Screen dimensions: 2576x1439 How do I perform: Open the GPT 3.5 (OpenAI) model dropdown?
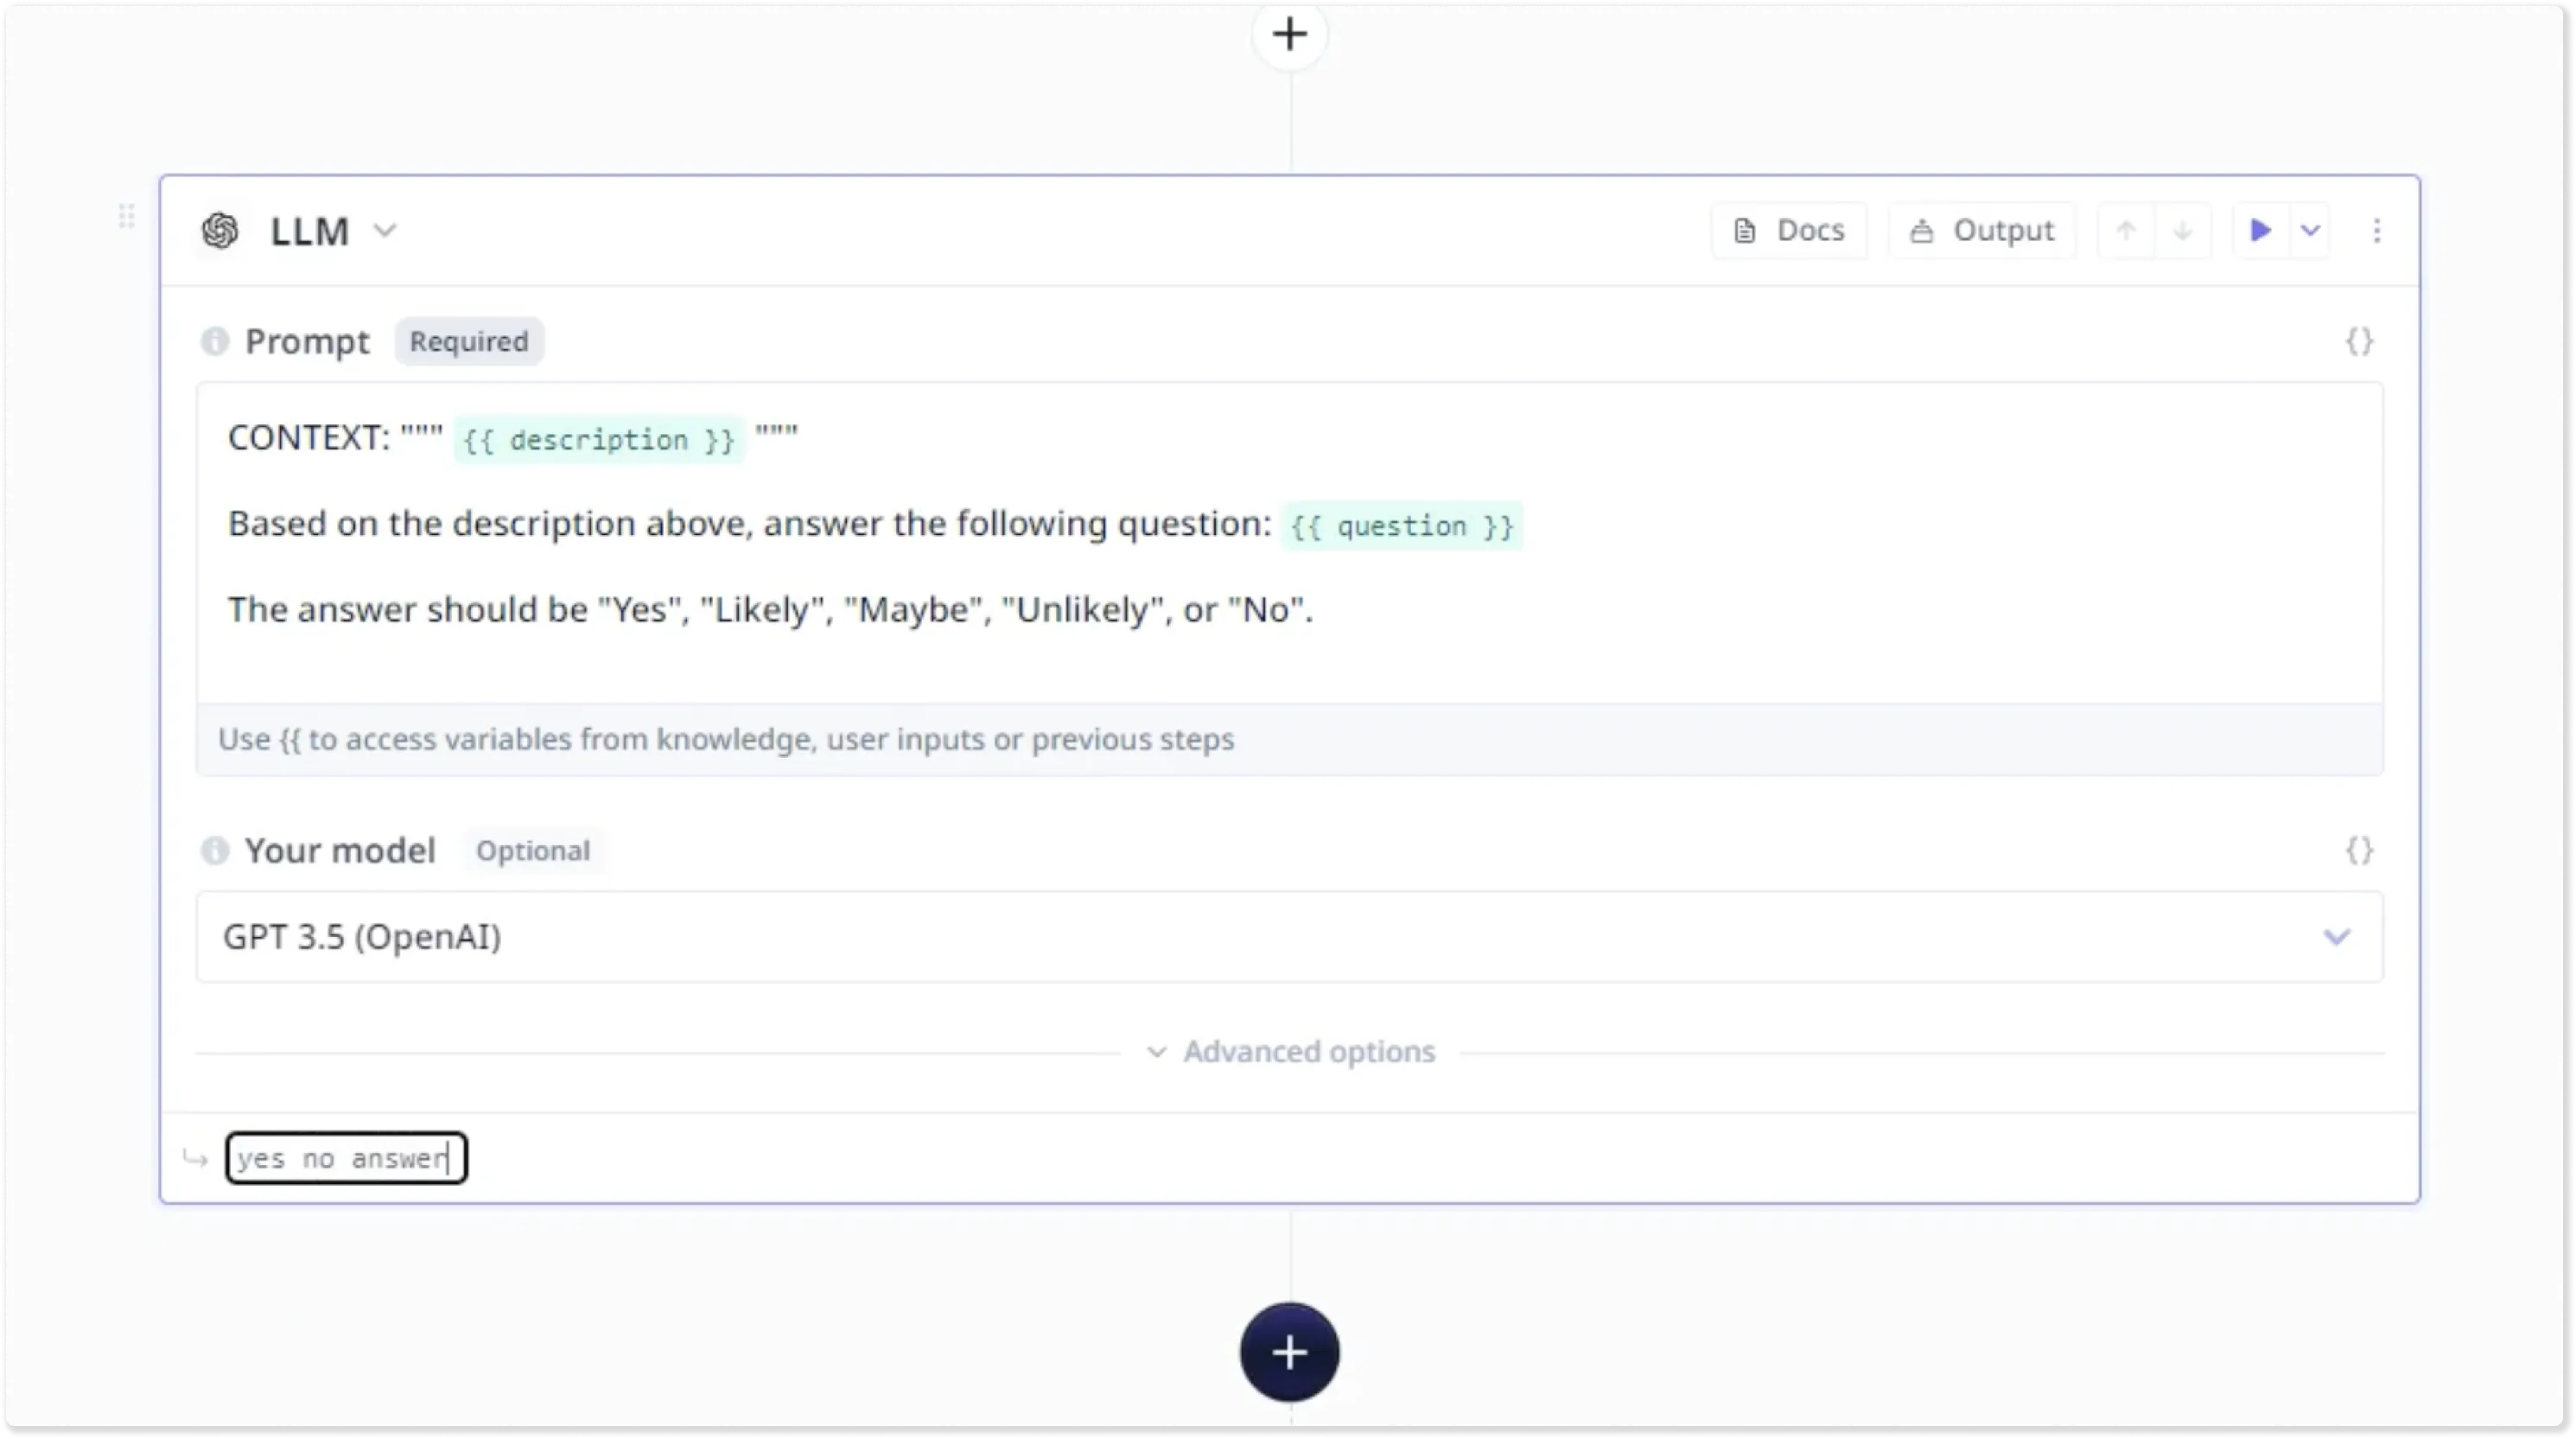click(x=1289, y=937)
